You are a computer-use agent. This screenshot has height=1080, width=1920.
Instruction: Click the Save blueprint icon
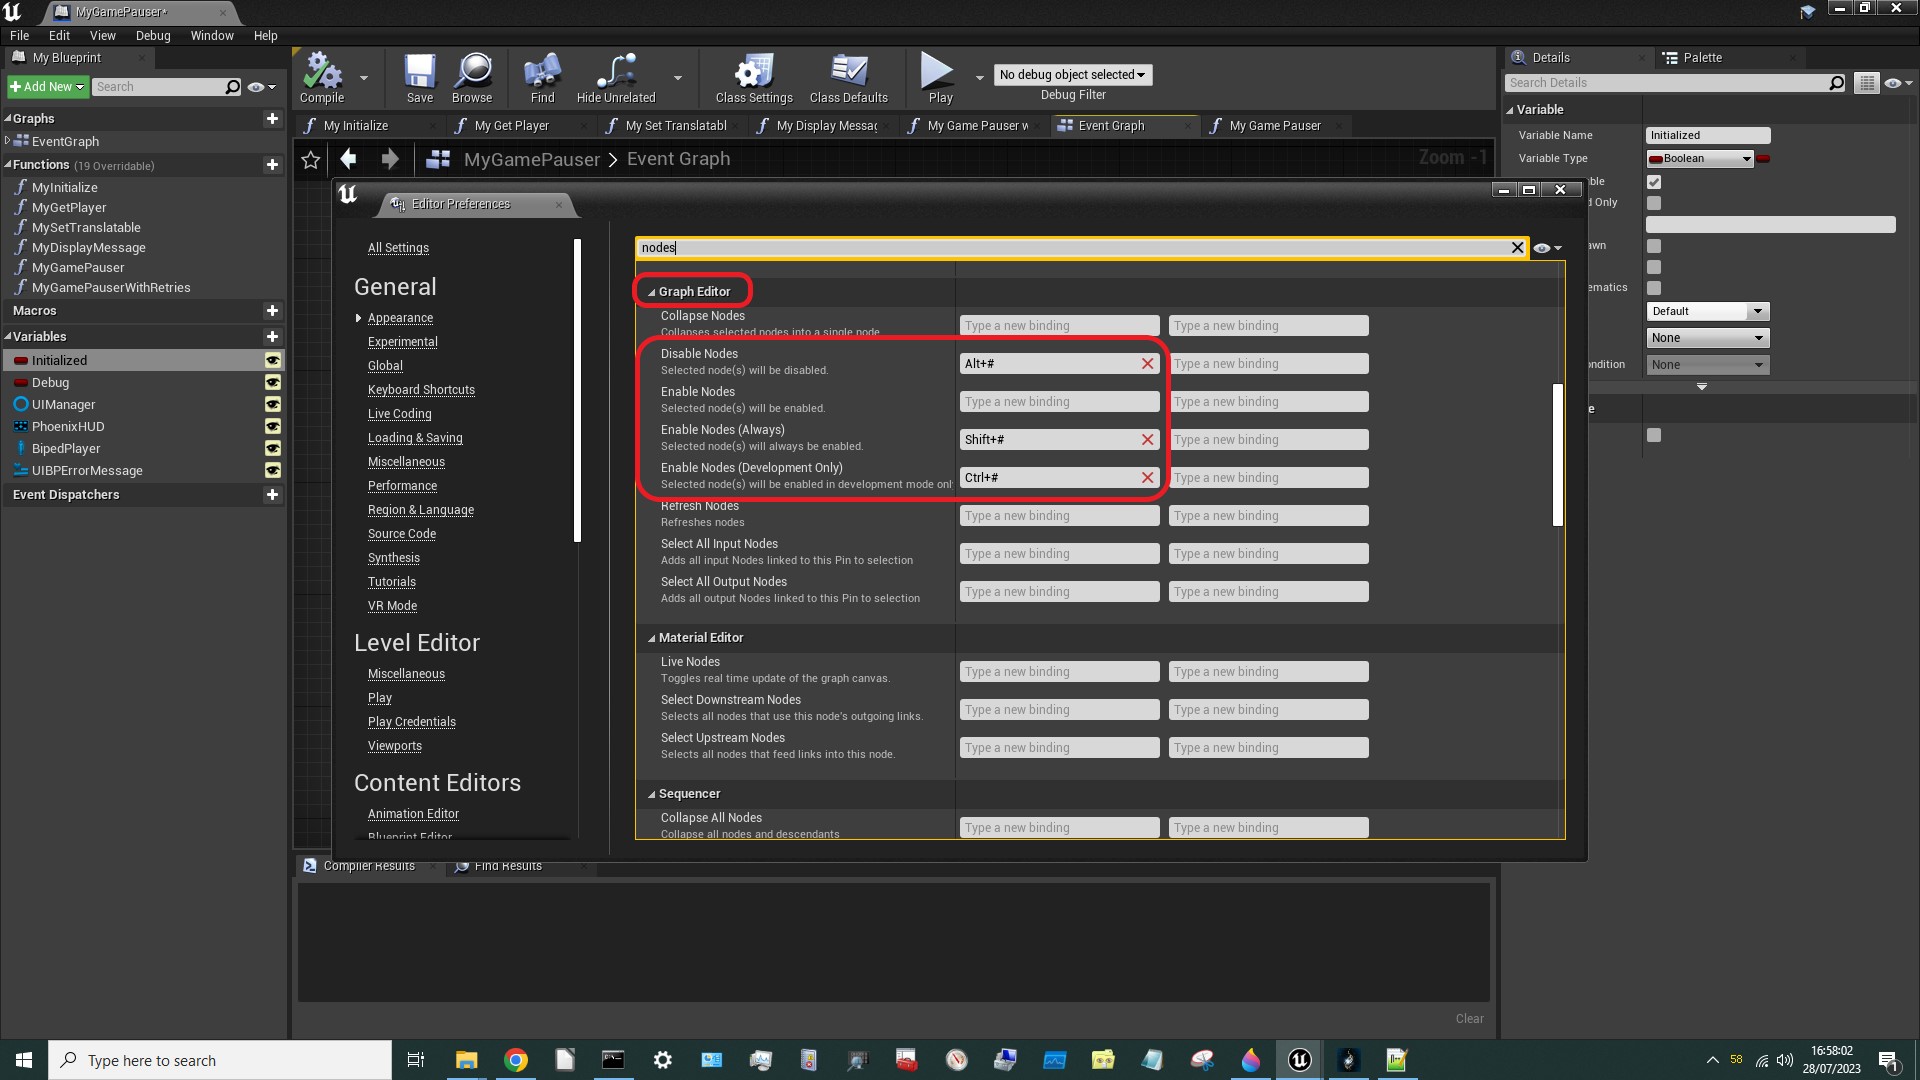[420, 78]
